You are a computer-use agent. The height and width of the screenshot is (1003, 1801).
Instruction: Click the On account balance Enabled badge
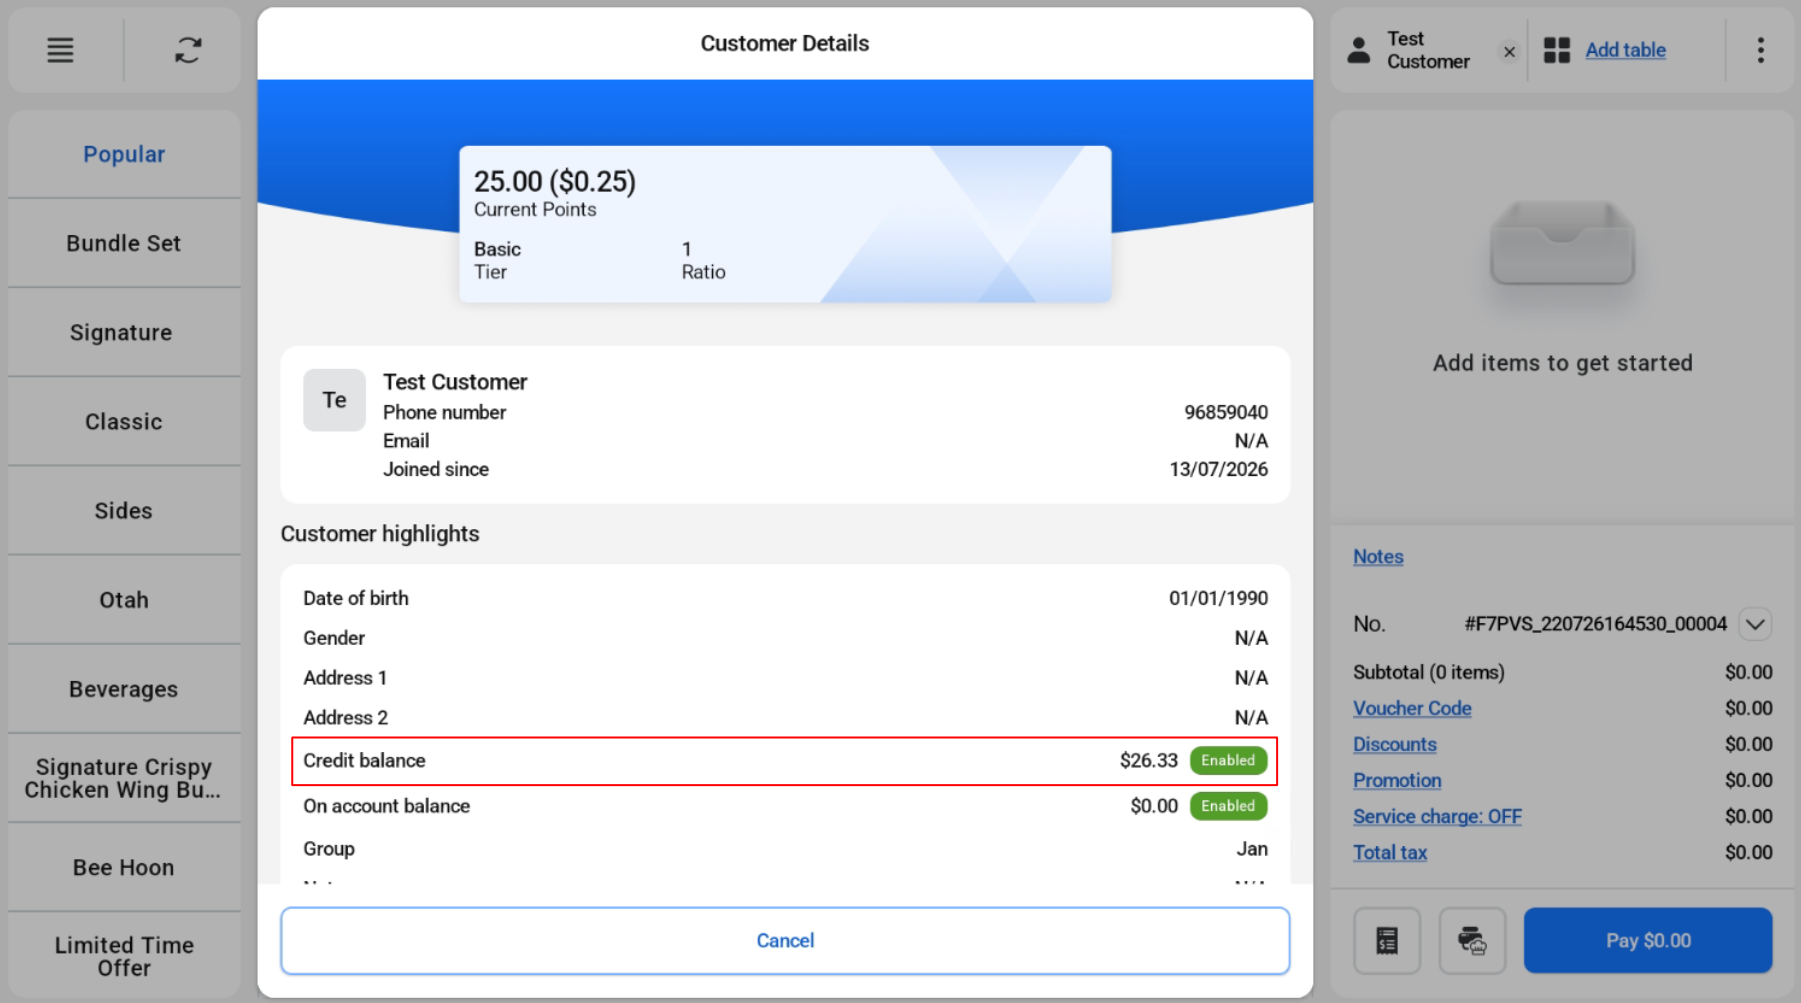pos(1228,806)
